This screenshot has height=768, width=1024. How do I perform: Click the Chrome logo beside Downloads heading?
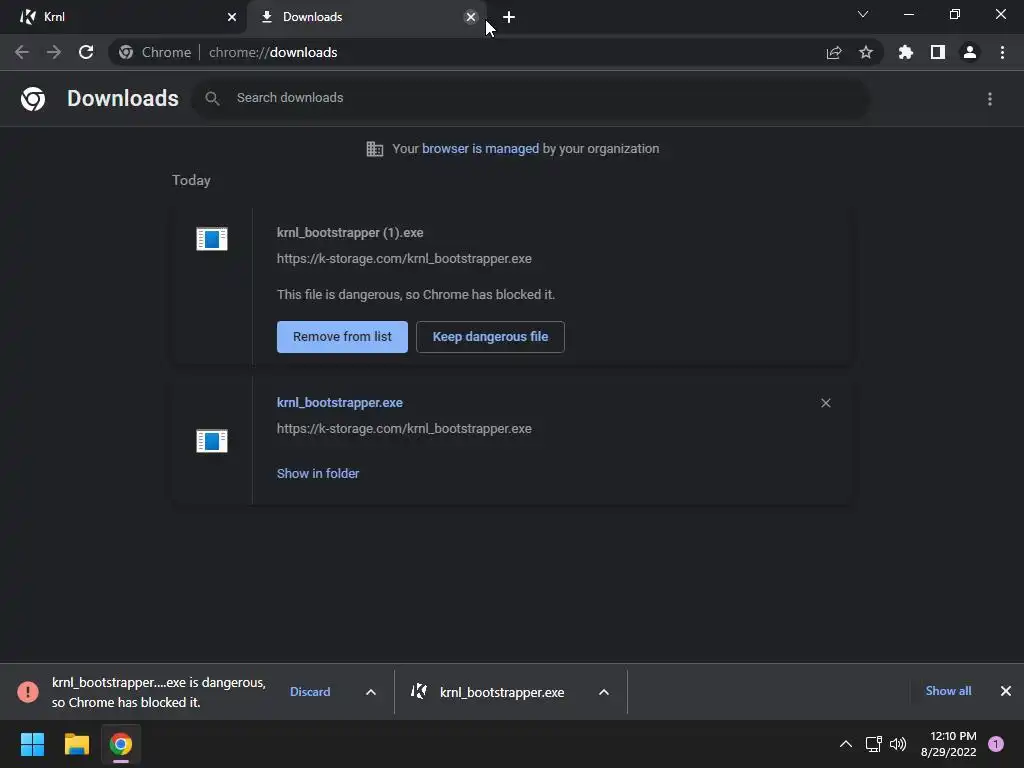pyautogui.click(x=33, y=99)
